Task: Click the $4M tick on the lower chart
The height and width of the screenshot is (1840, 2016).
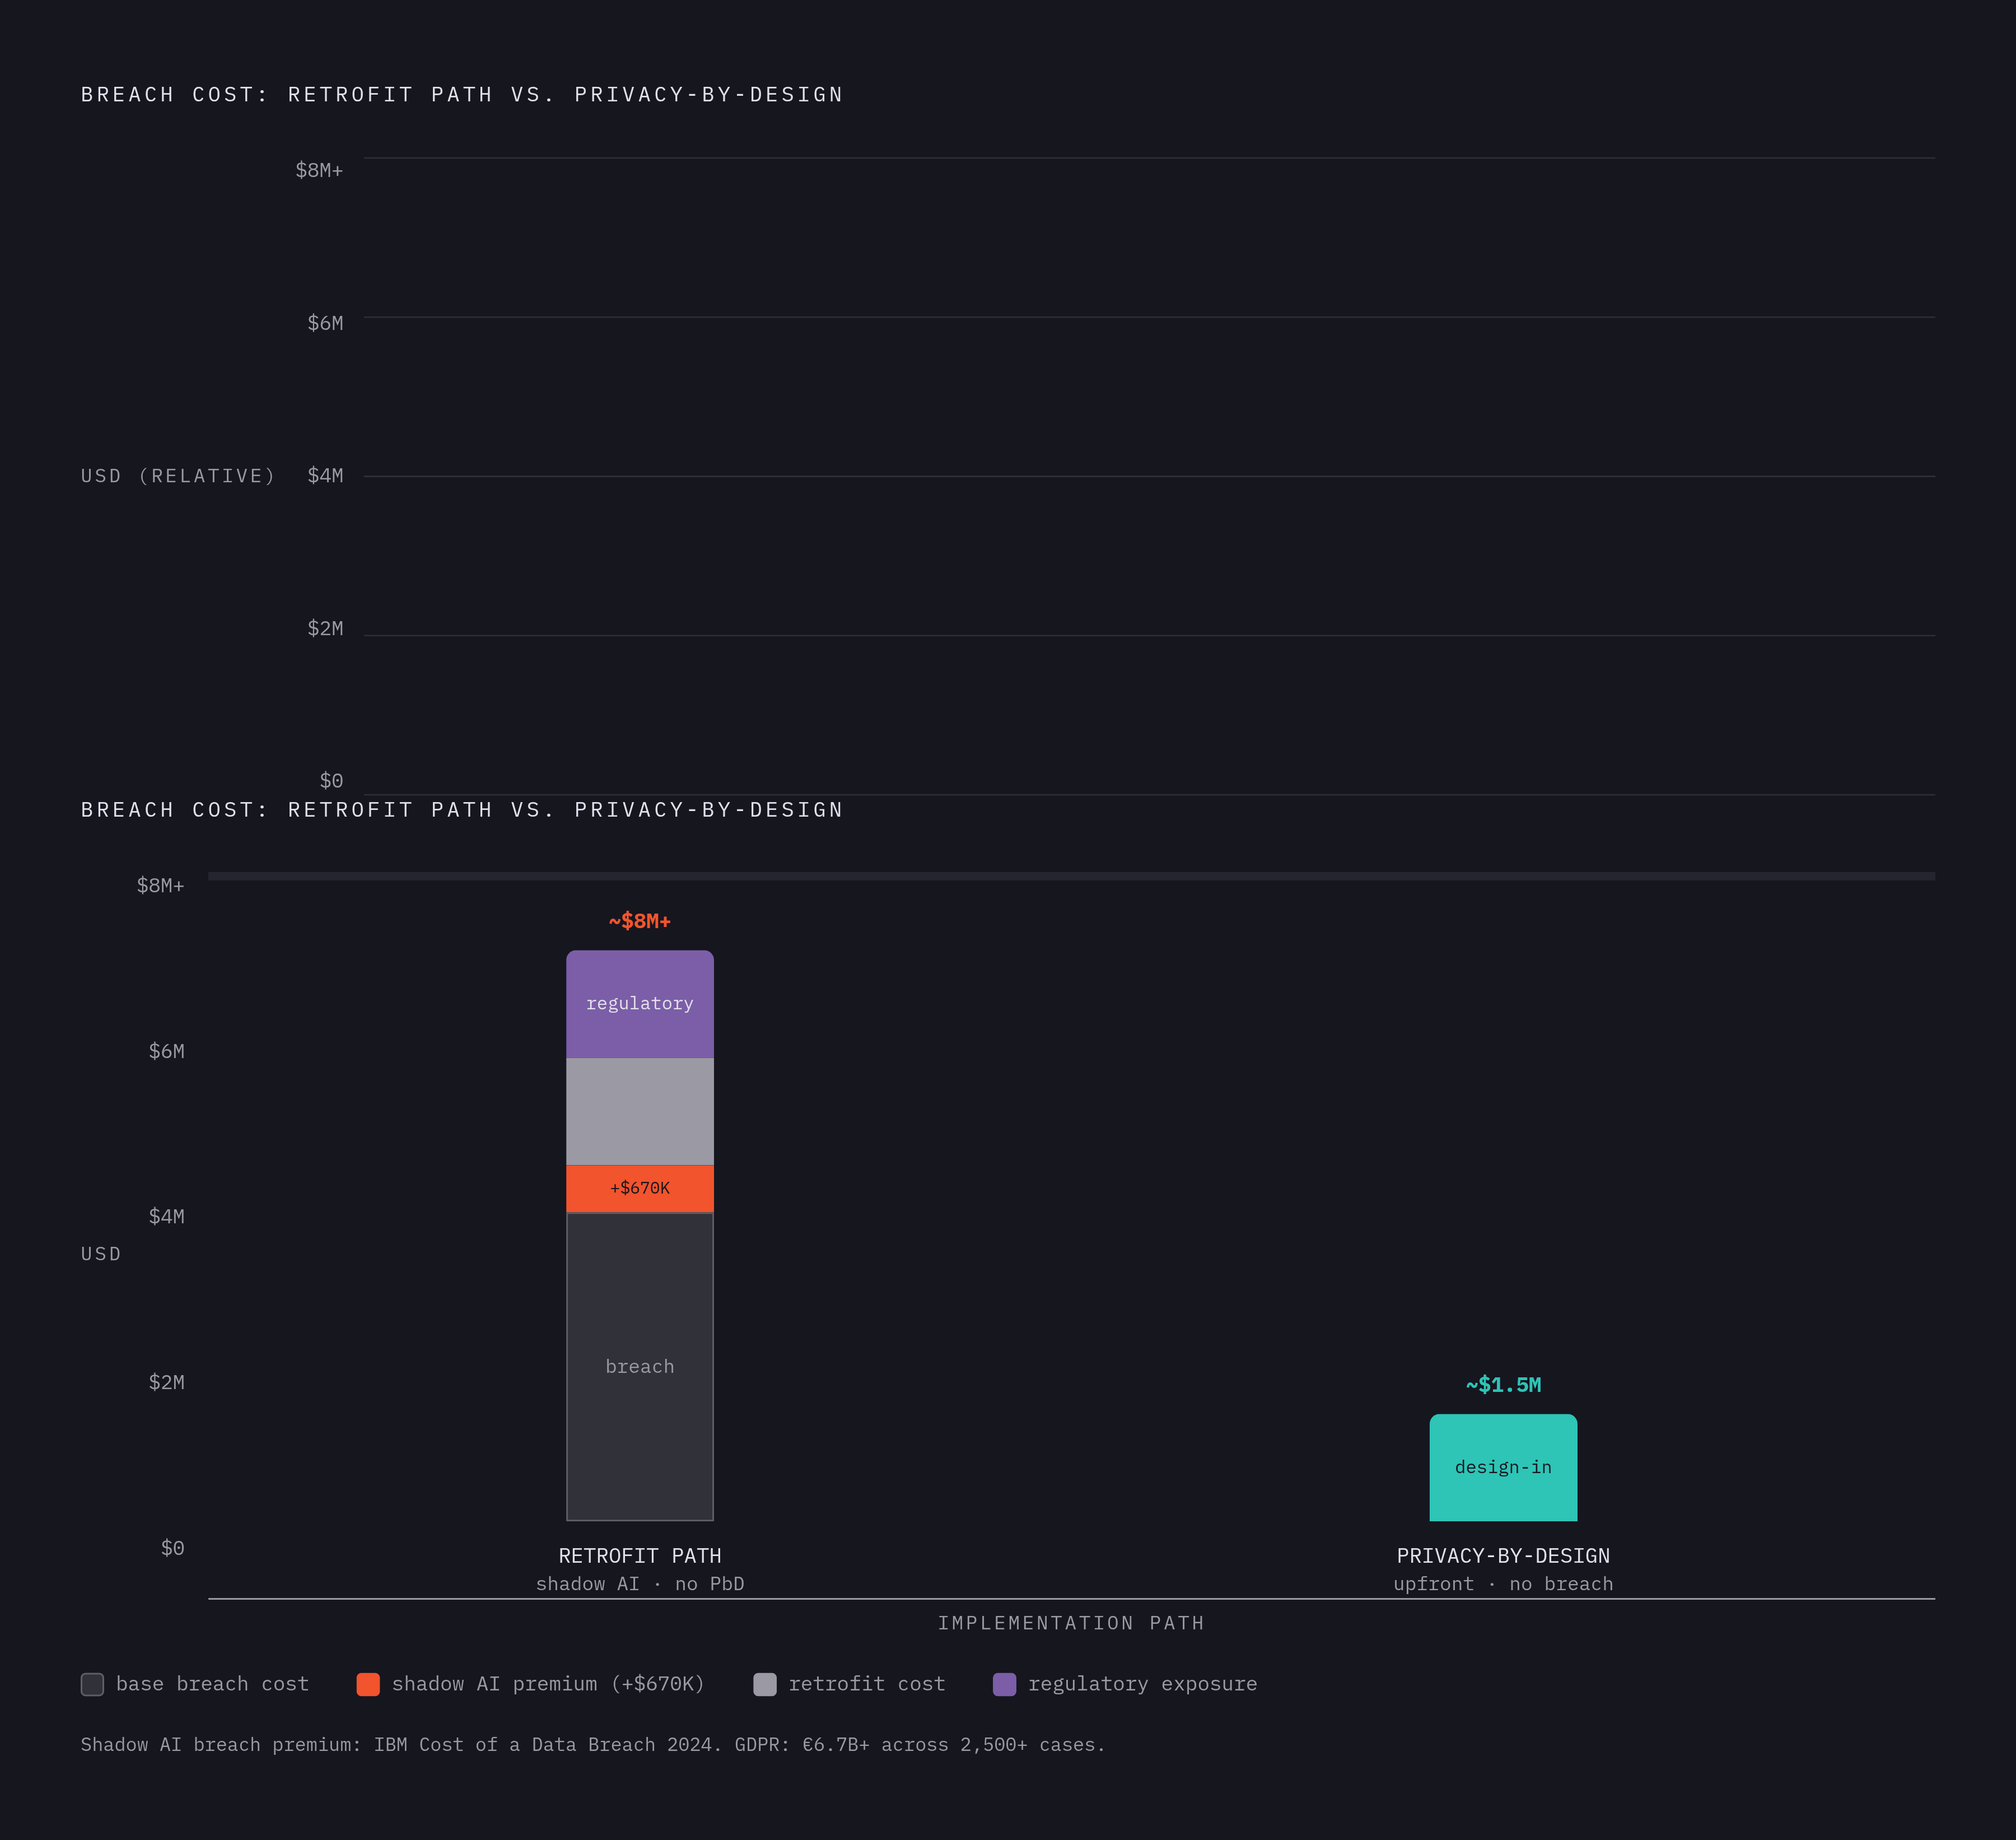Action: pyautogui.click(x=167, y=1217)
